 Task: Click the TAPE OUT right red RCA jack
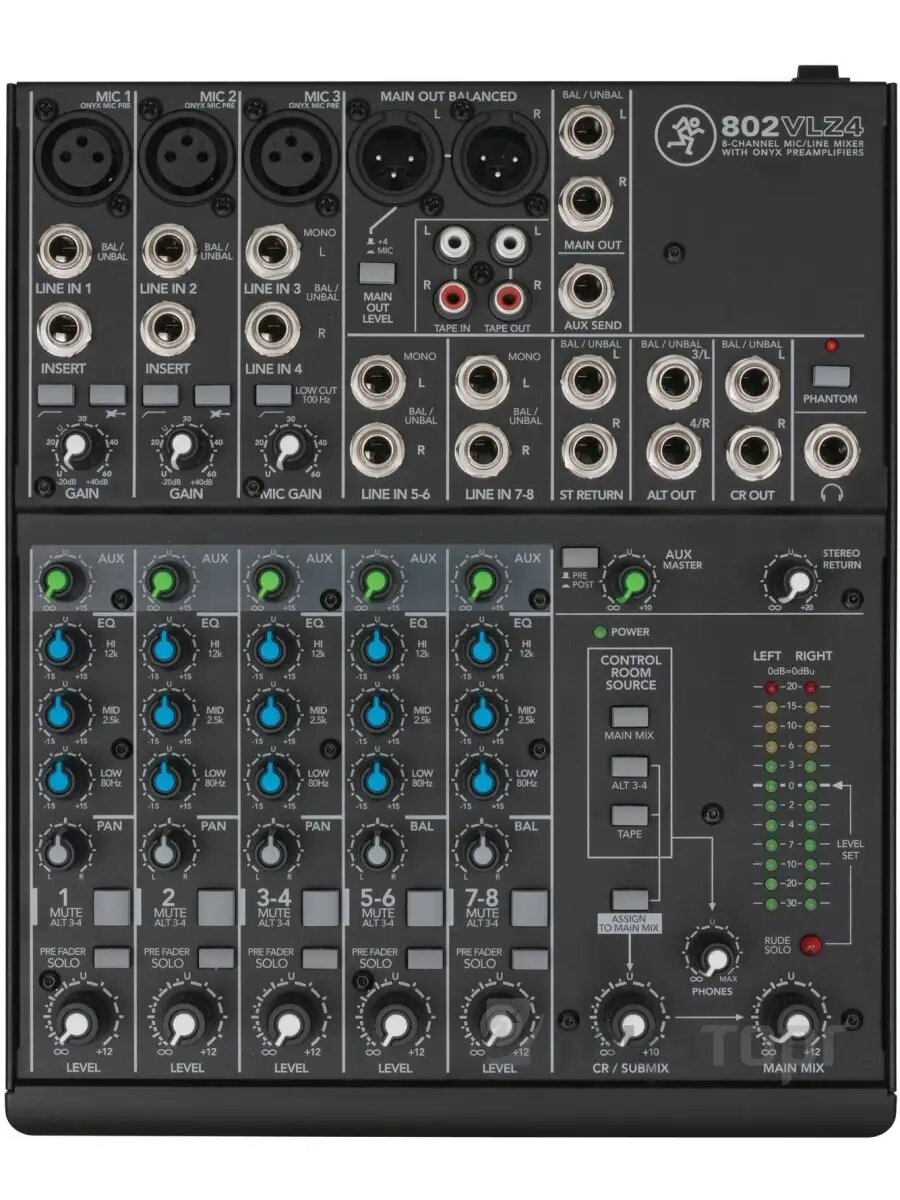click(509, 296)
